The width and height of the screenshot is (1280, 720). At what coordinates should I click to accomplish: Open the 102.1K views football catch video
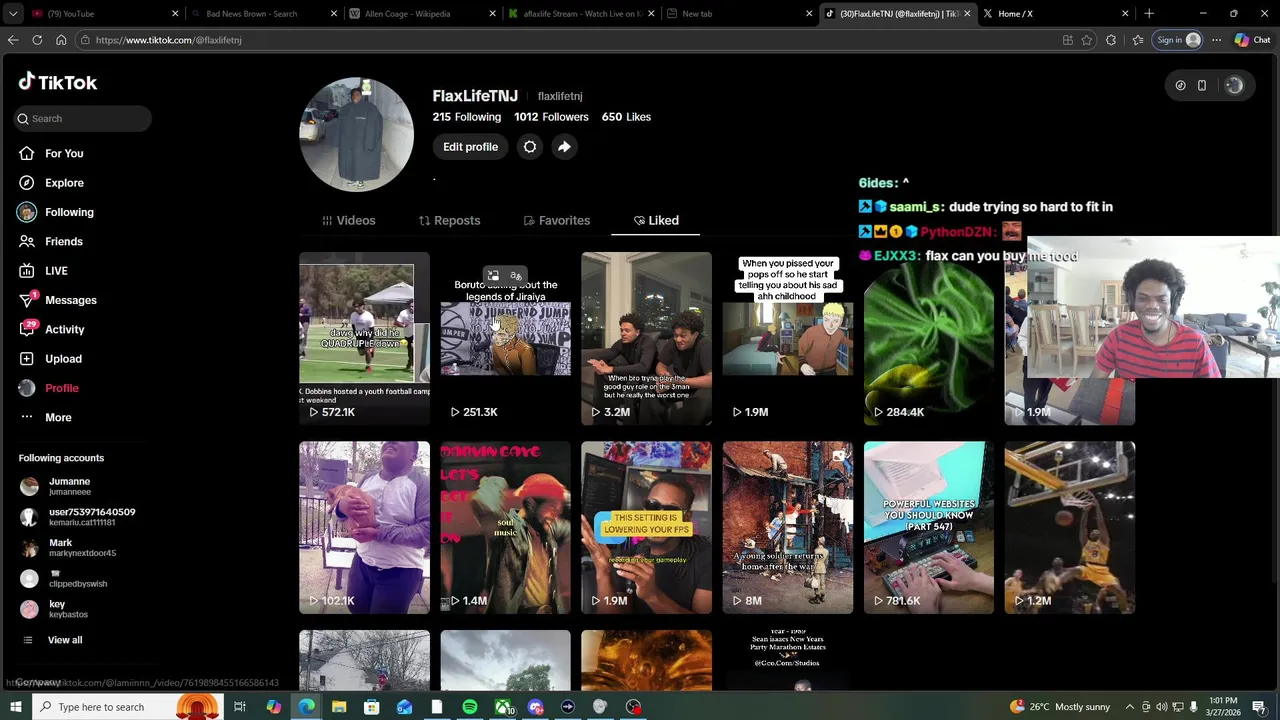364,527
